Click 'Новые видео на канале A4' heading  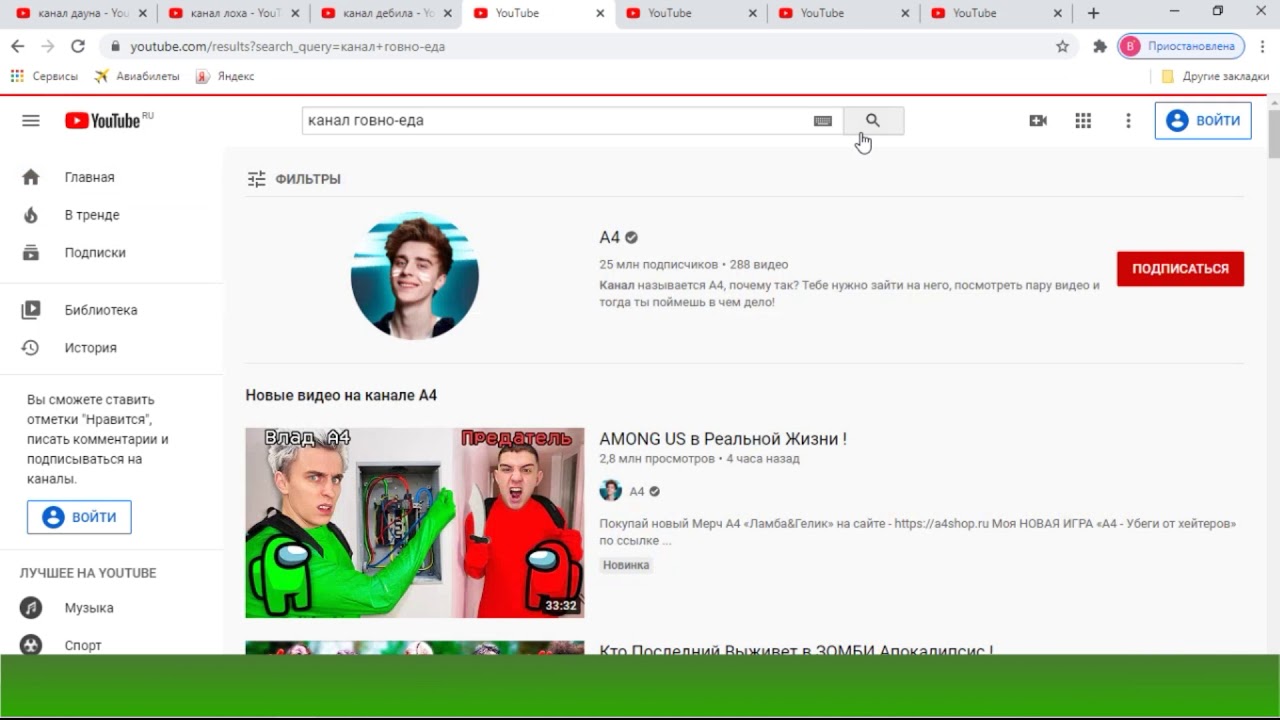point(341,395)
